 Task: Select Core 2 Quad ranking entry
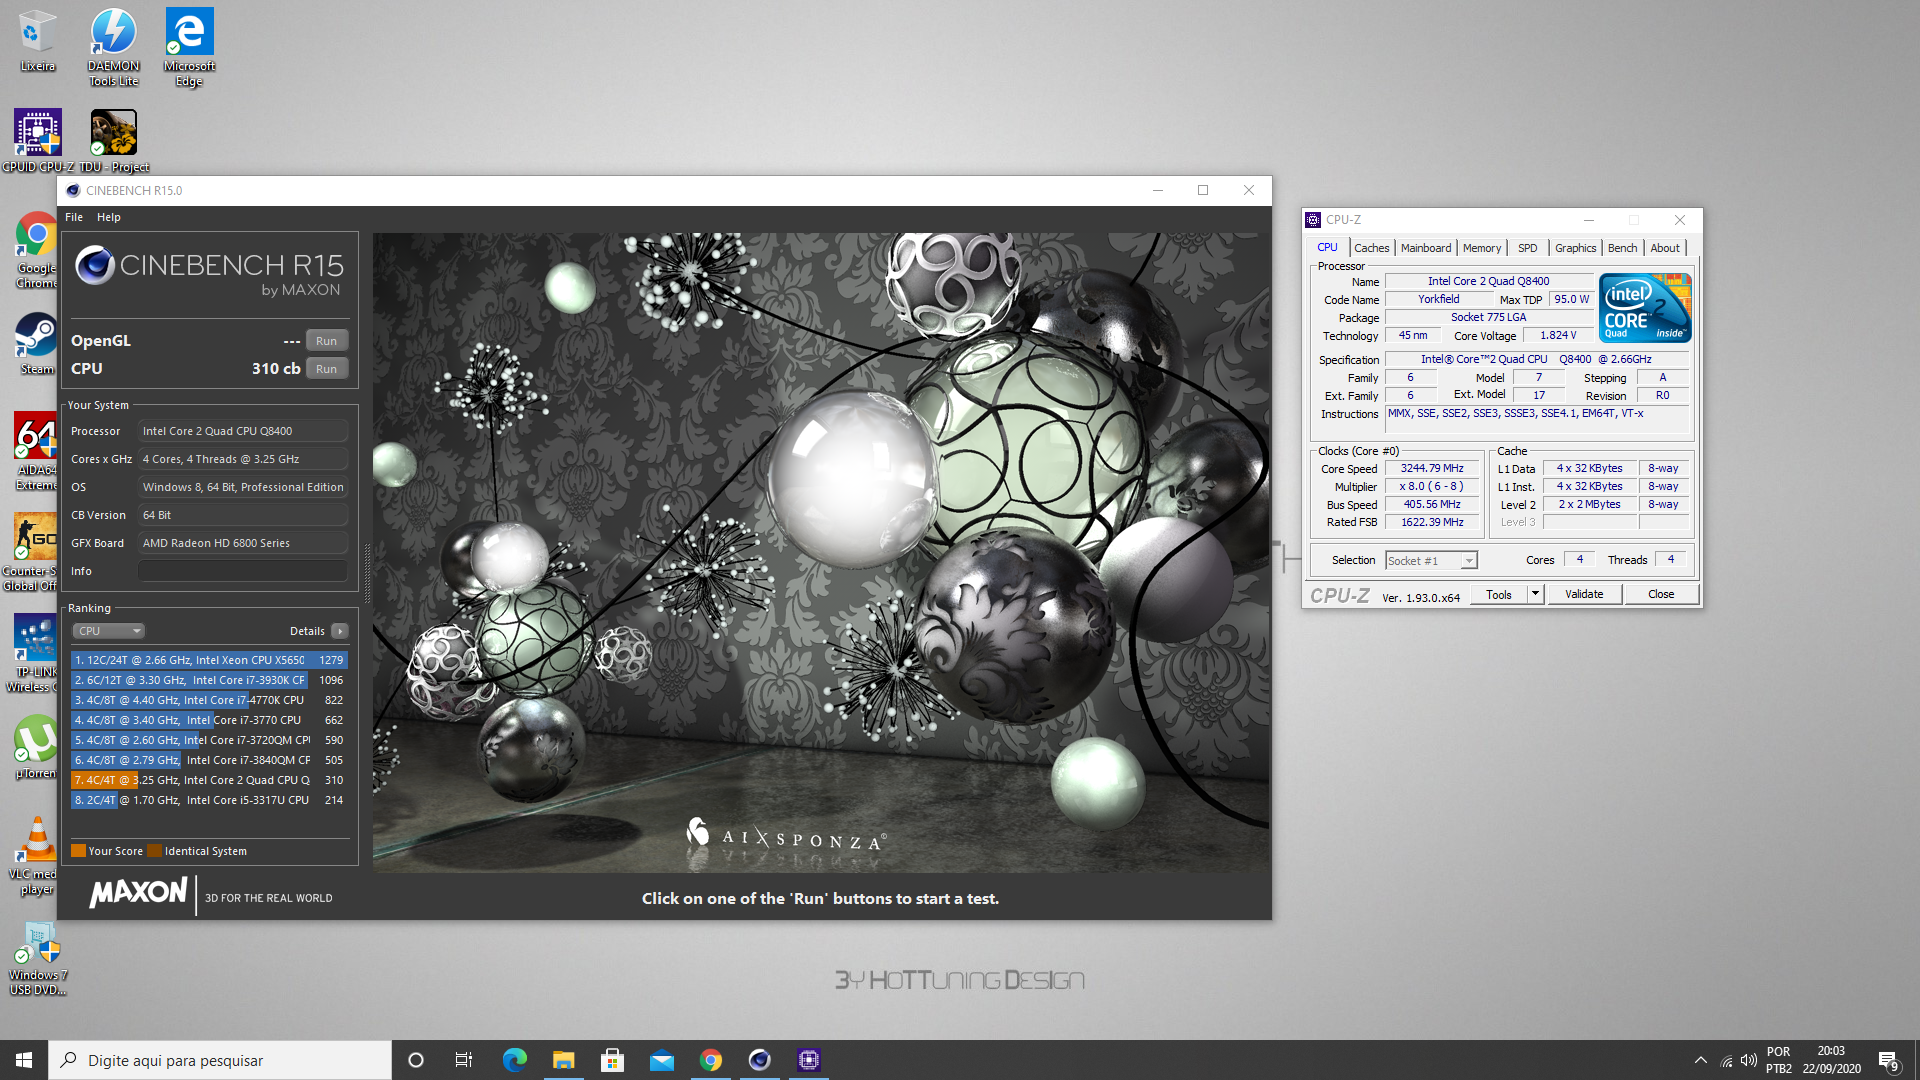pyautogui.click(x=209, y=780)
